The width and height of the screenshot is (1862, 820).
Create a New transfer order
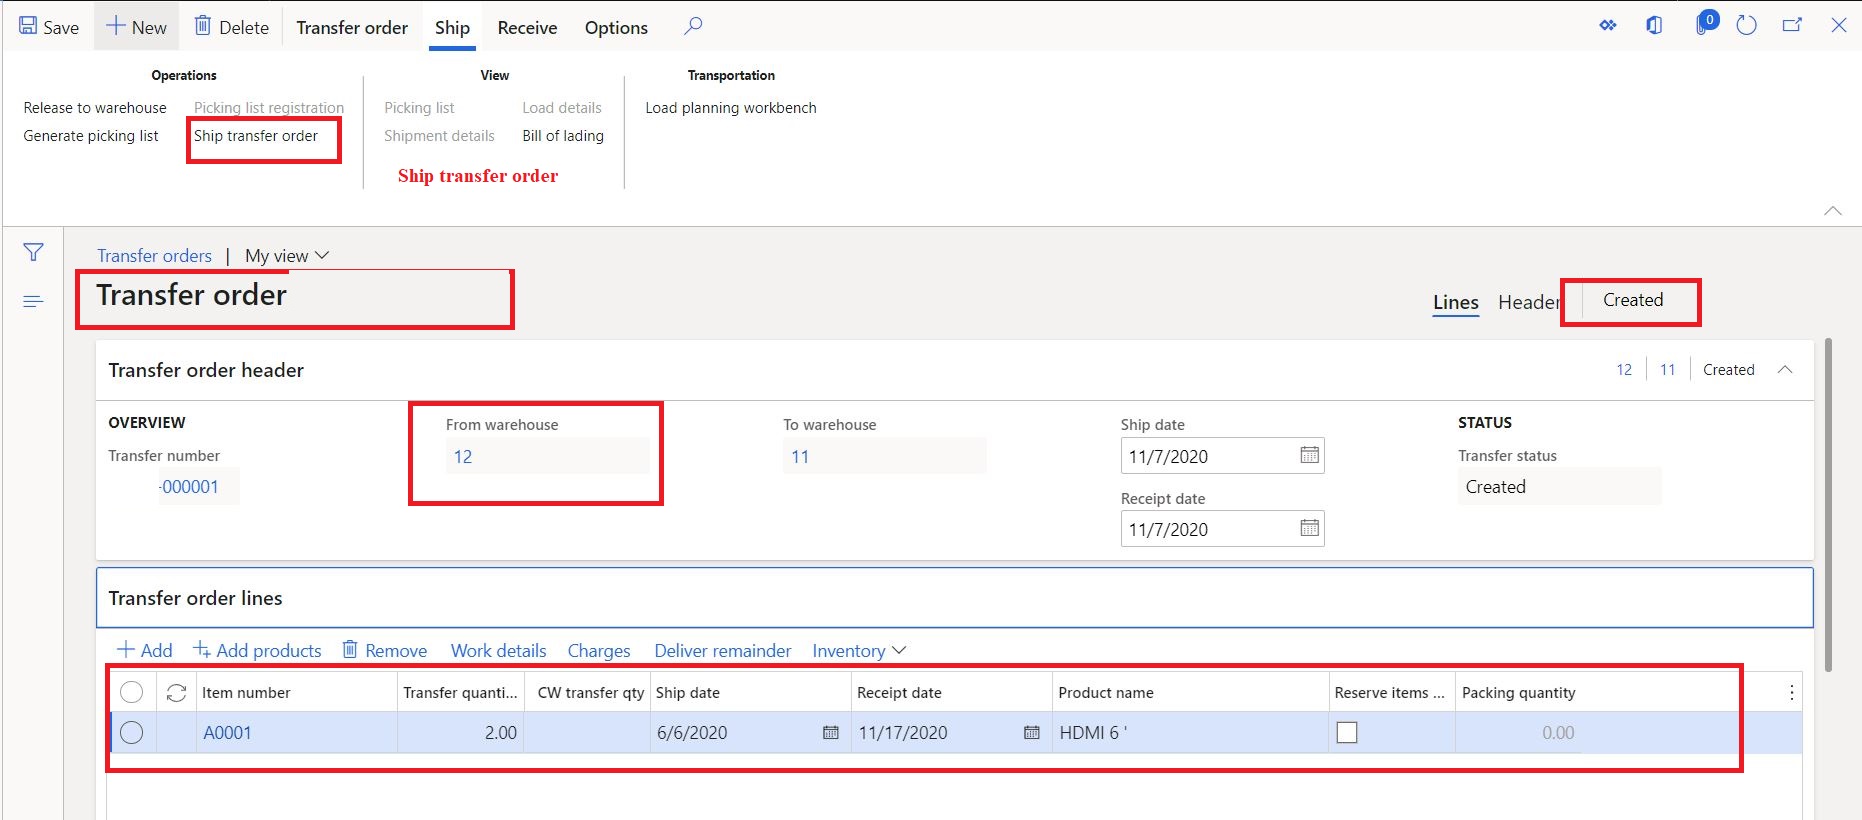pos(136,27)
